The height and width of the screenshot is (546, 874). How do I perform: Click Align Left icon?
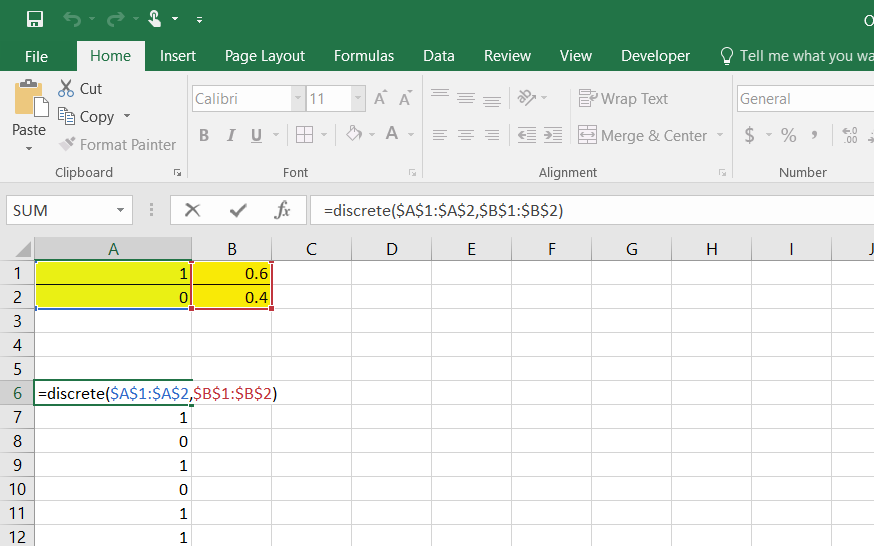tap(440, 135)
